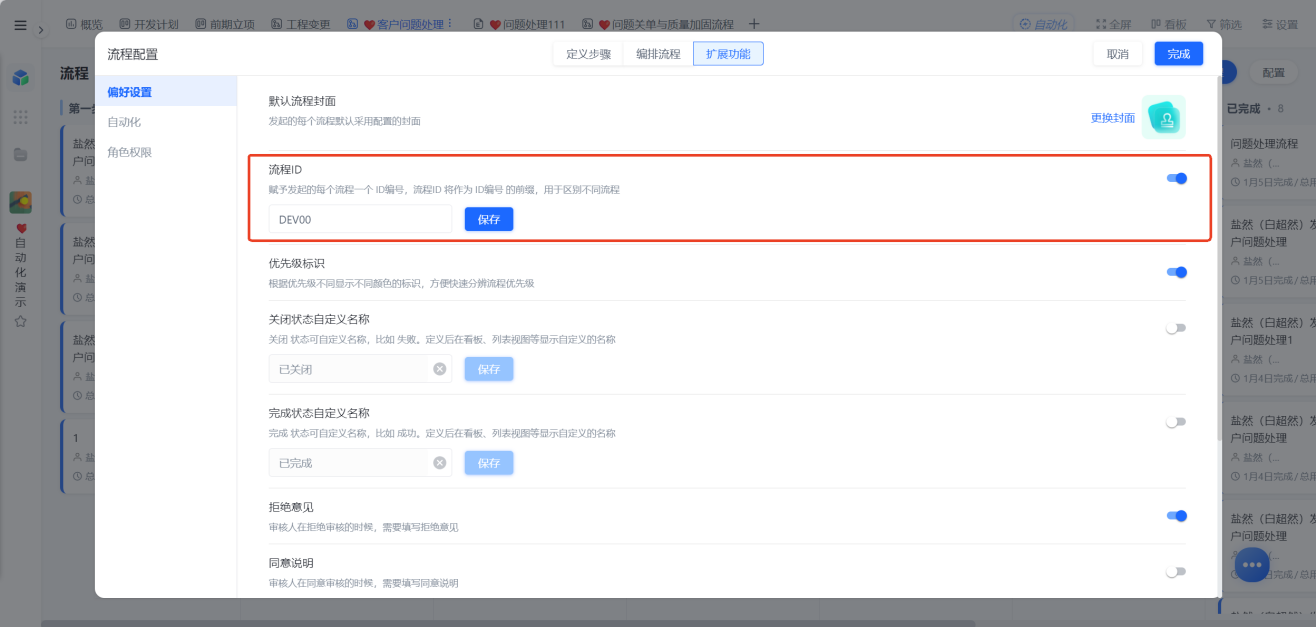Add a new view with the plus icon

[754, 24]
